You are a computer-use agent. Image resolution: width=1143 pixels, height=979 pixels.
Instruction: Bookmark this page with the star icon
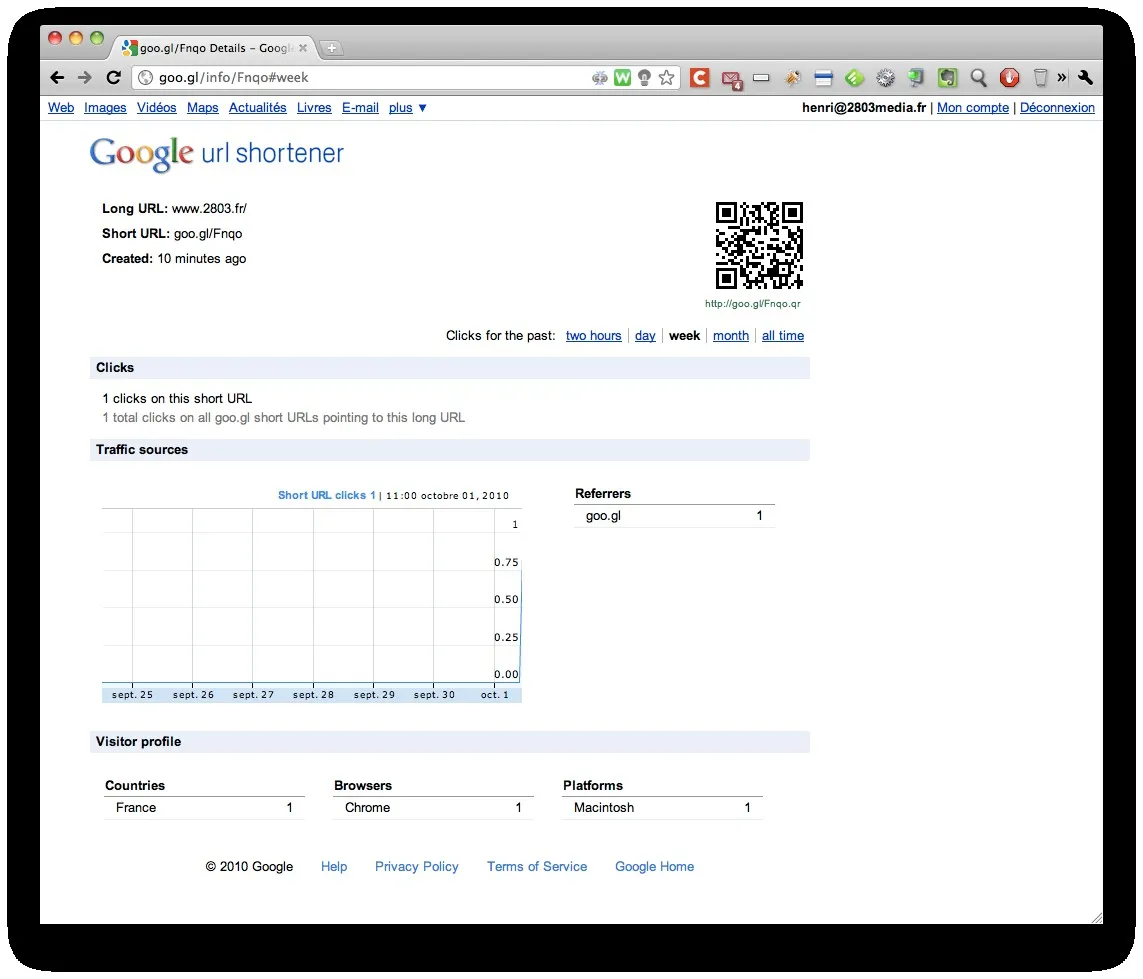coord(666,77)
